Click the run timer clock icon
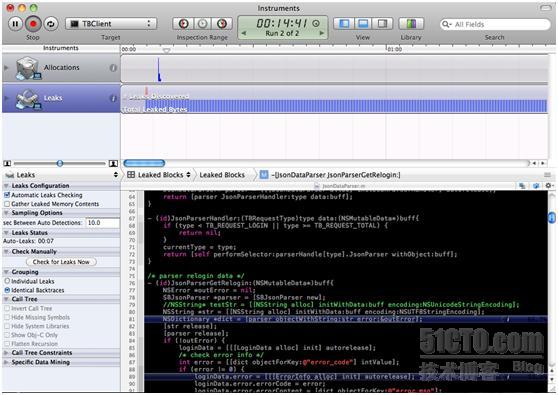Image resolution: width=558 pixels, height=395 pixels. [316, 23]
